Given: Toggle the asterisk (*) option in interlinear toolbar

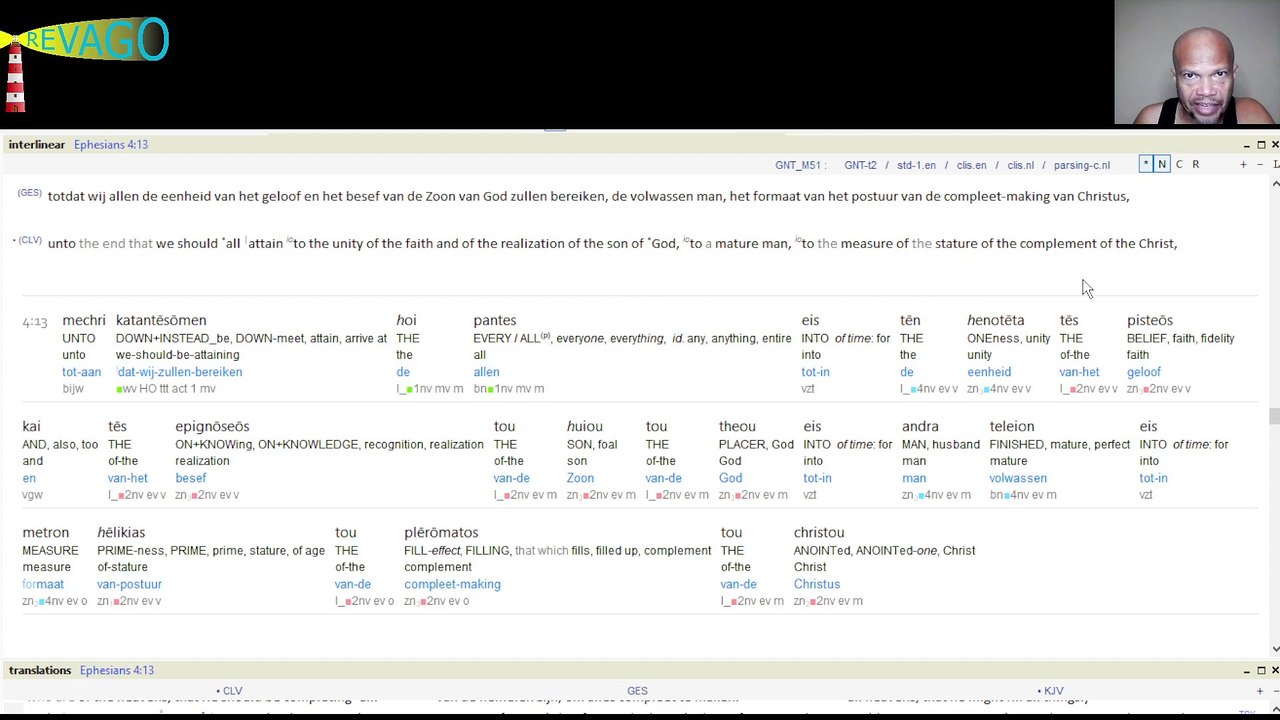Looking at the screenshot, I should click(1146, 164).
